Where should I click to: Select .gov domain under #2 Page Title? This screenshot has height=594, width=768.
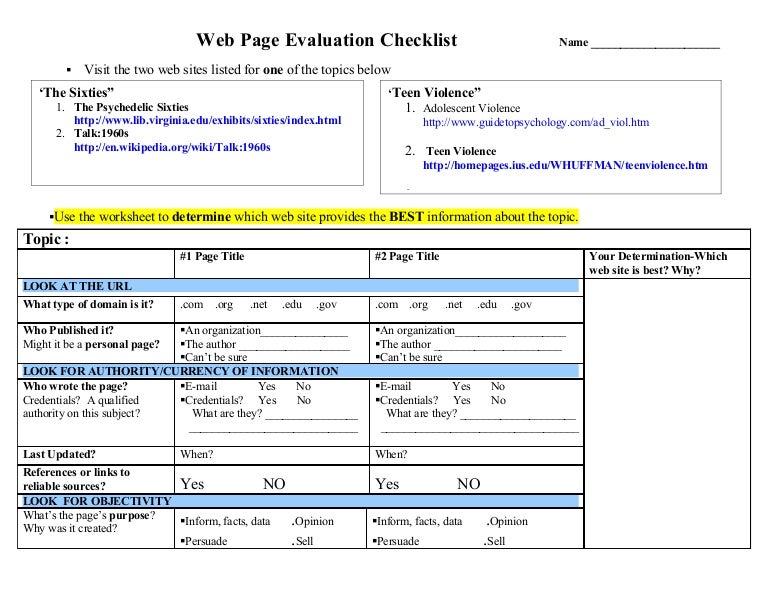[x=521, y=305]
